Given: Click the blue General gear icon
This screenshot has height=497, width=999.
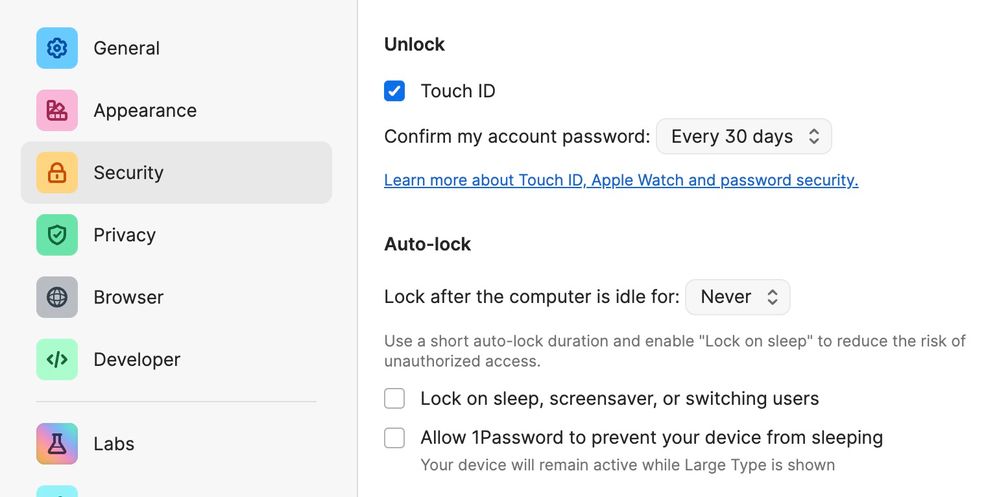Looking at the screenshot, I should [57, 48].
